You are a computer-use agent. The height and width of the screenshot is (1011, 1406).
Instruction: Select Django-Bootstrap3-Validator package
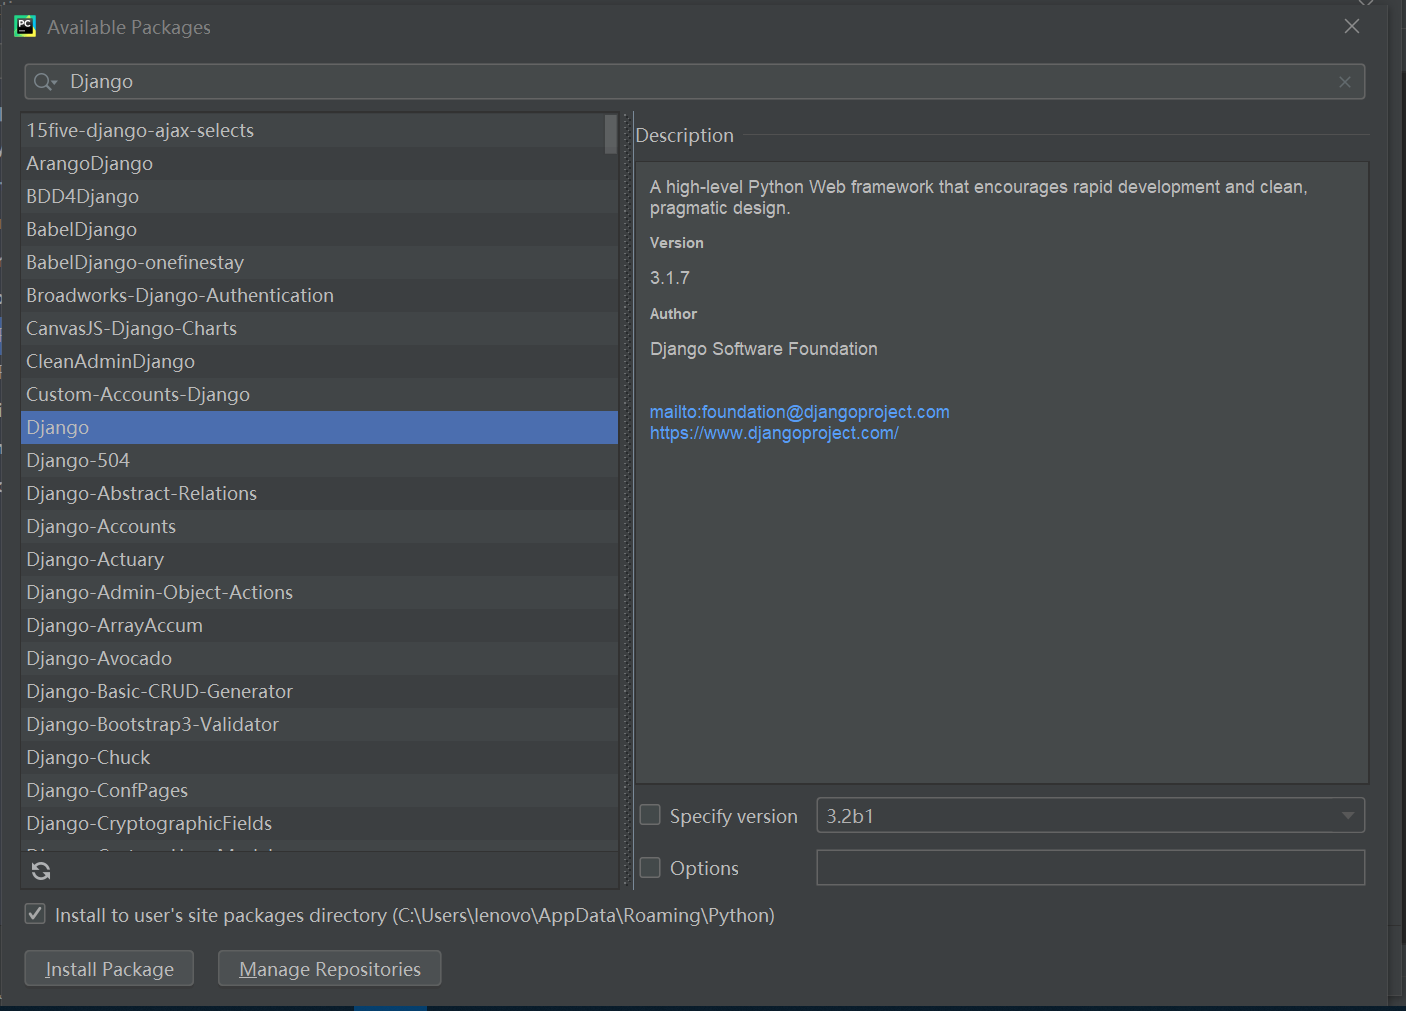pyautogui.click(x=319, y=724)
